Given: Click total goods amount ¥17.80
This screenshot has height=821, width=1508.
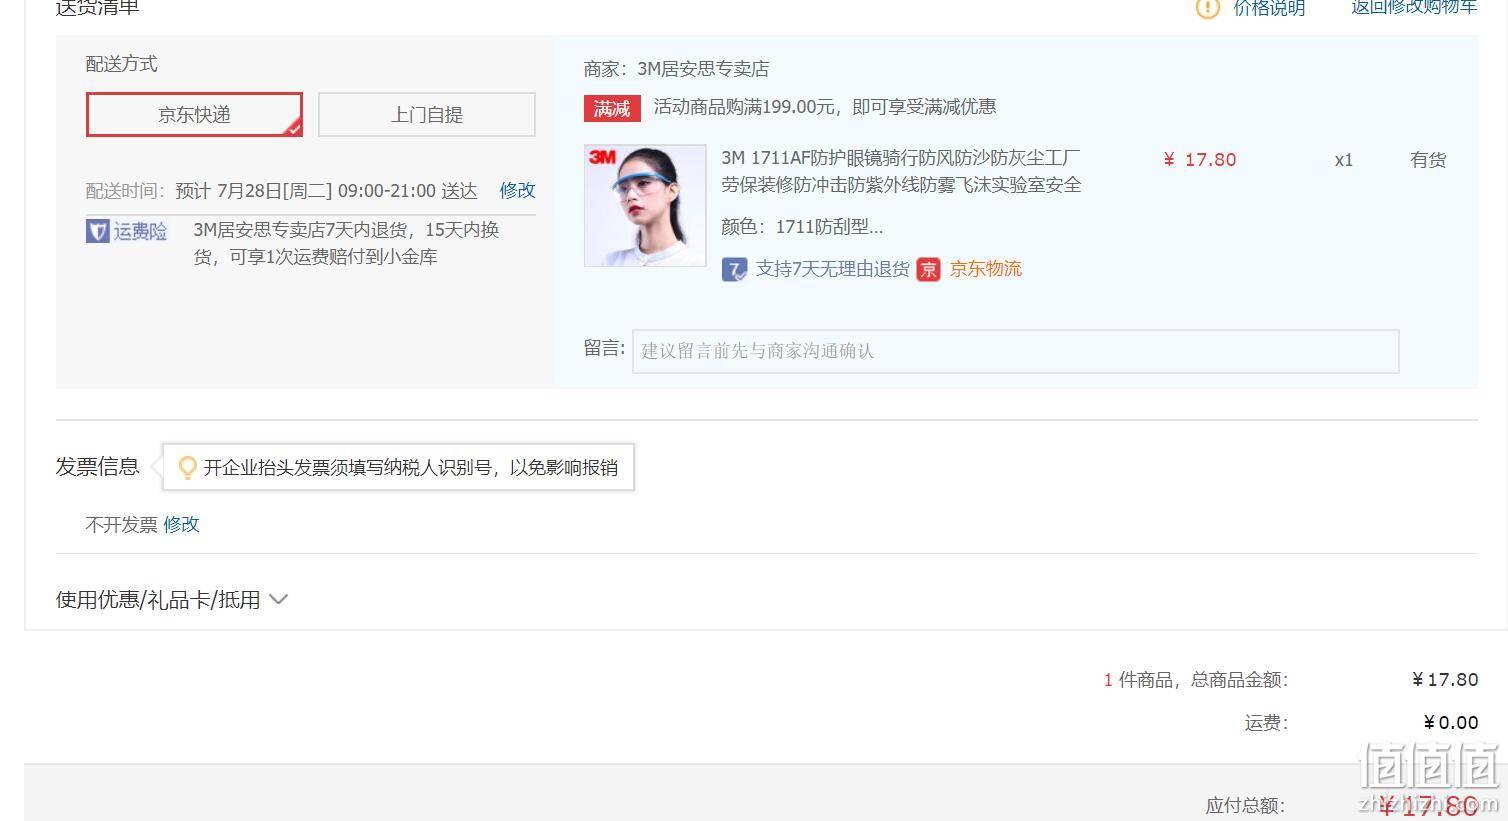Looking at the screenshot, I should [x=1445, y=680].
